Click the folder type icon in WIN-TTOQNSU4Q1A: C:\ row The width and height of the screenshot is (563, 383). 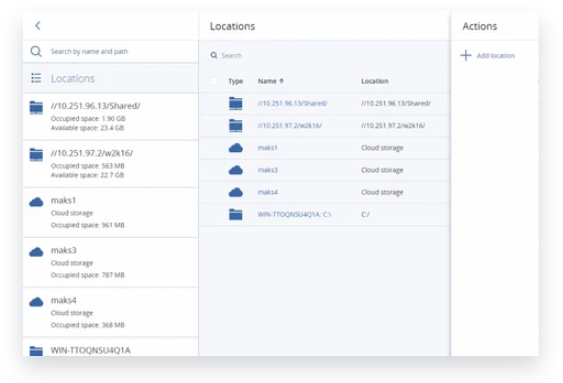coord(236,214)
